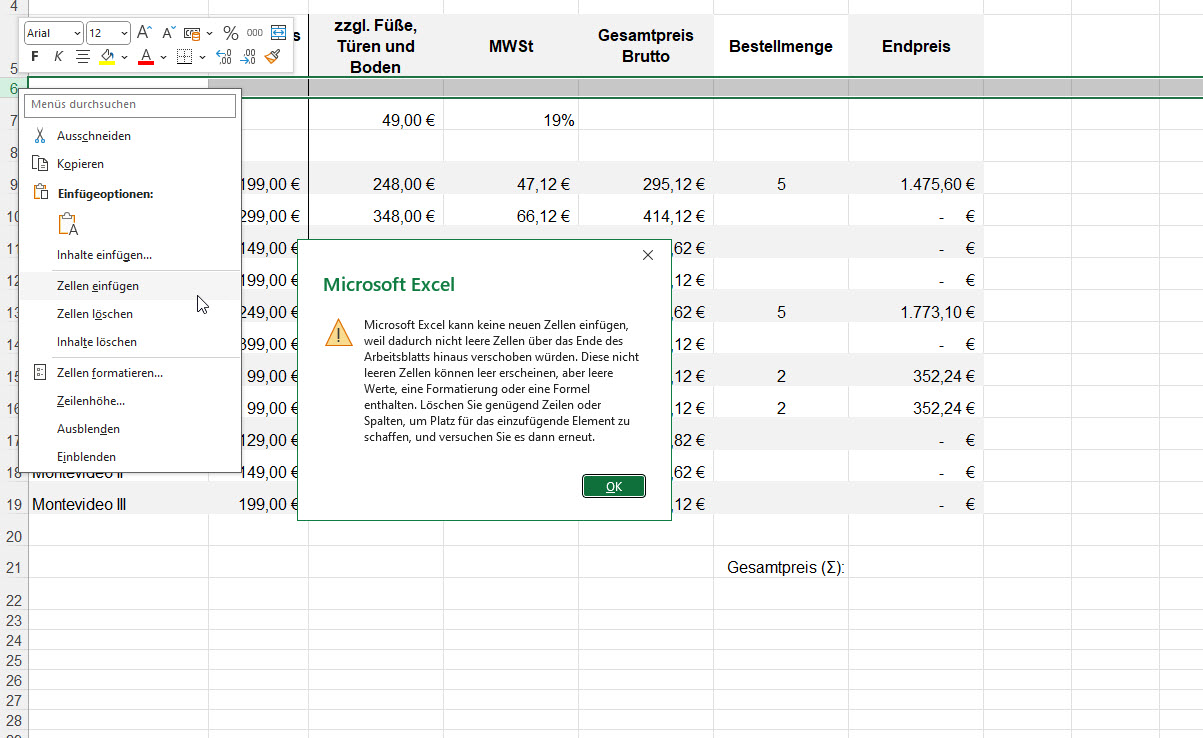Decrease font size in mini toolbar
Image resolution: width=1203 pixels, height=738 pixels.
click(x=169, y=33)
